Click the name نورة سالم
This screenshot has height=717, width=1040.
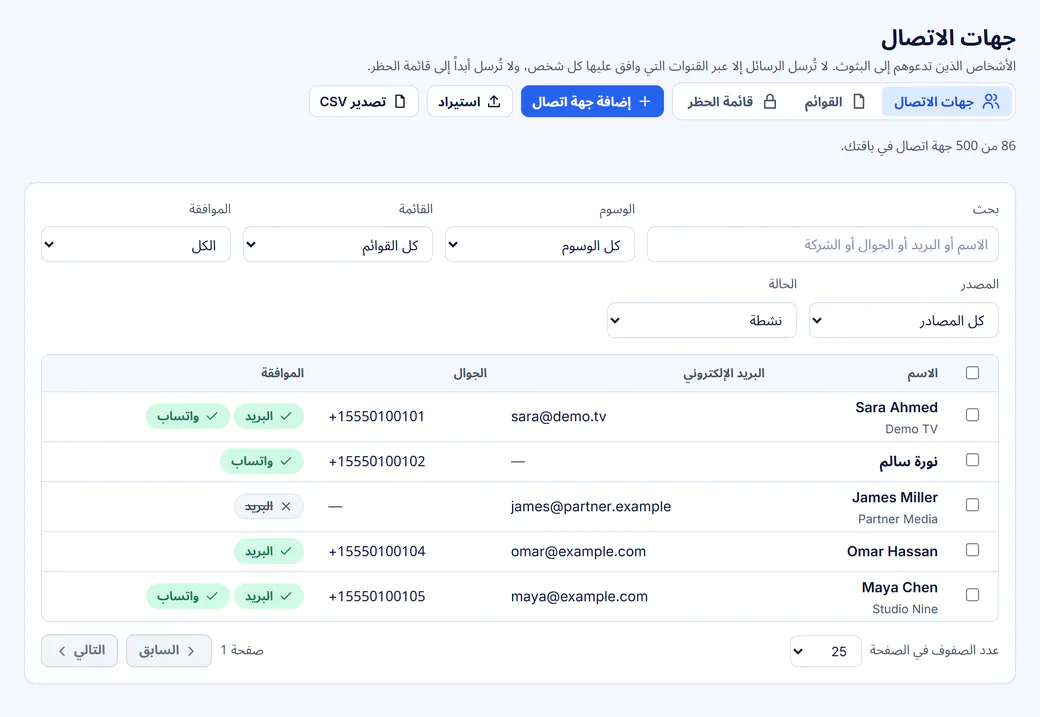coord(908,461)
